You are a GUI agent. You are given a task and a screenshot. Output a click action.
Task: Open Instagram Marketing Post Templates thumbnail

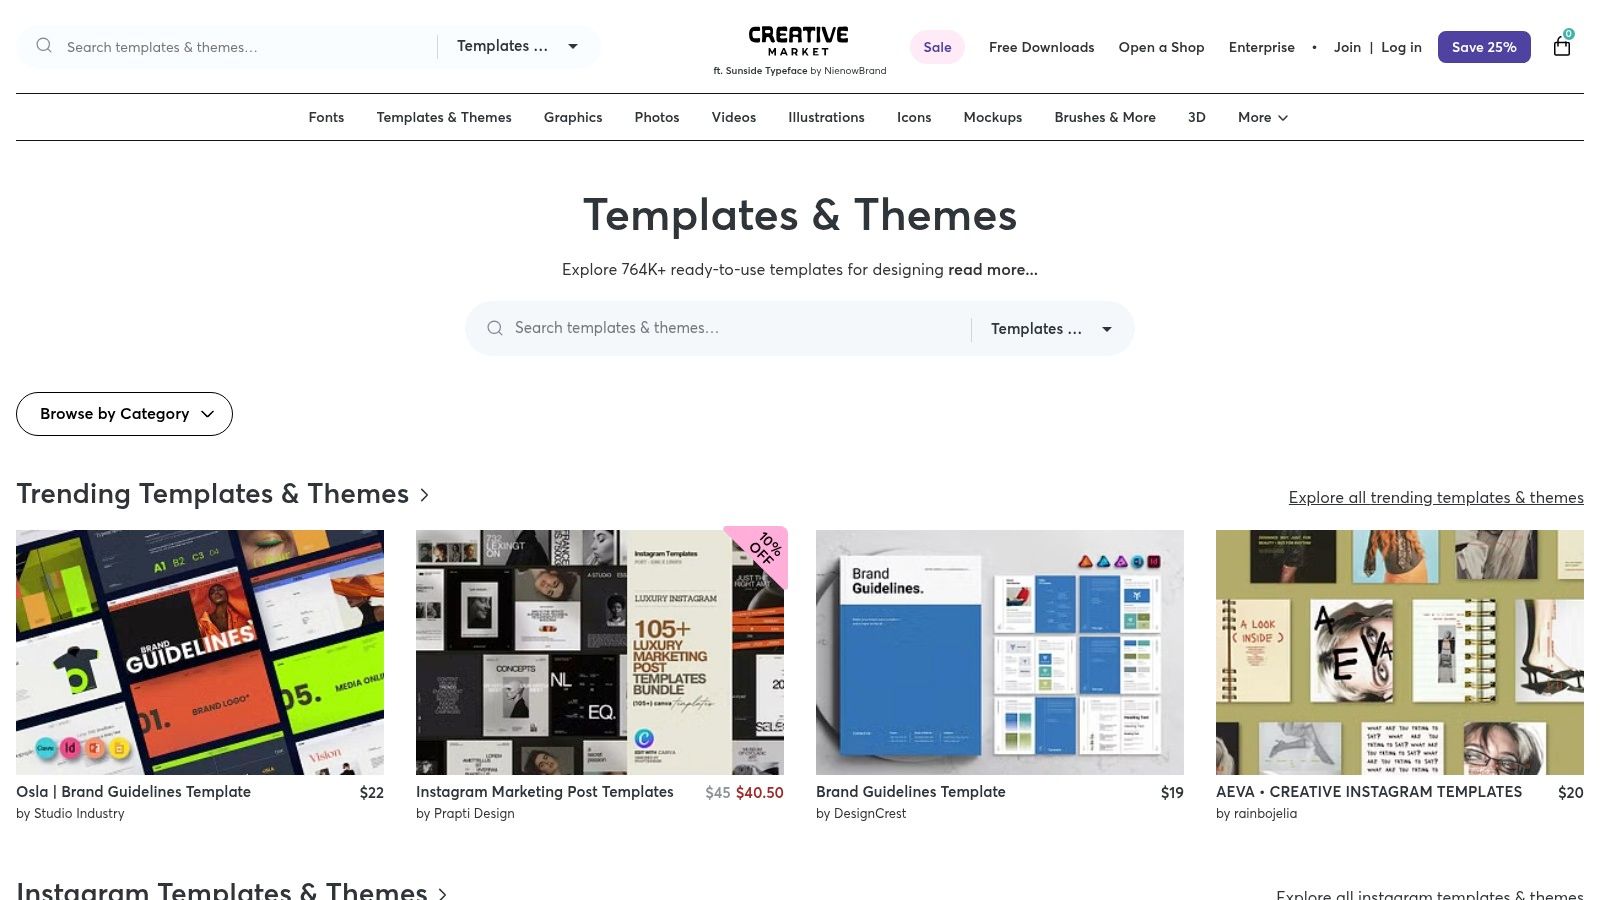(600, 652)
